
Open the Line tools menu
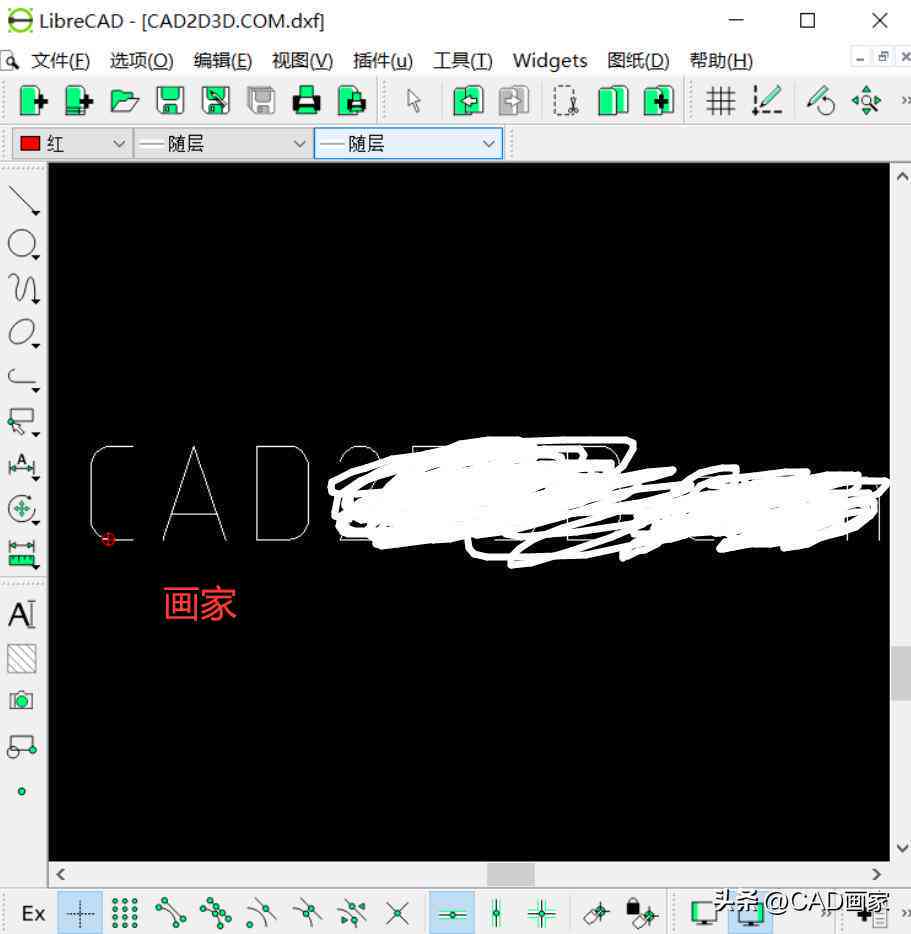[x=23, y=200]
